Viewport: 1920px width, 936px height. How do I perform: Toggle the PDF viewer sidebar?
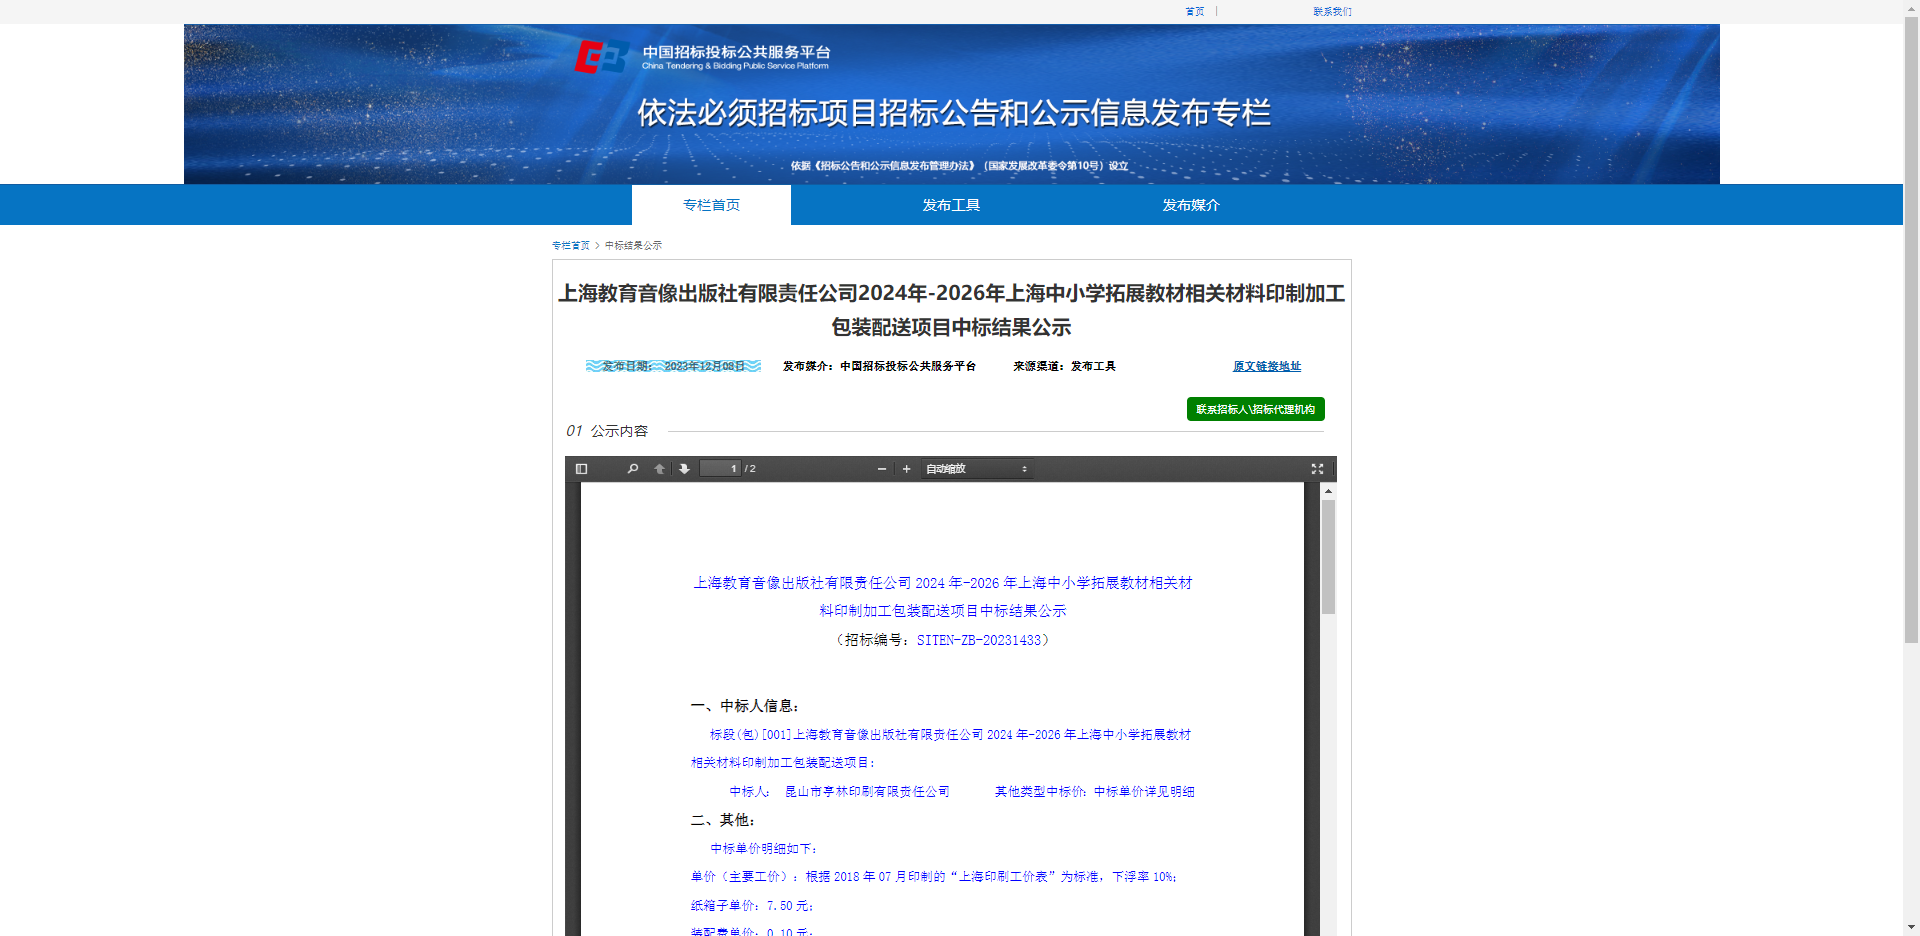click(x=581, y=469)
